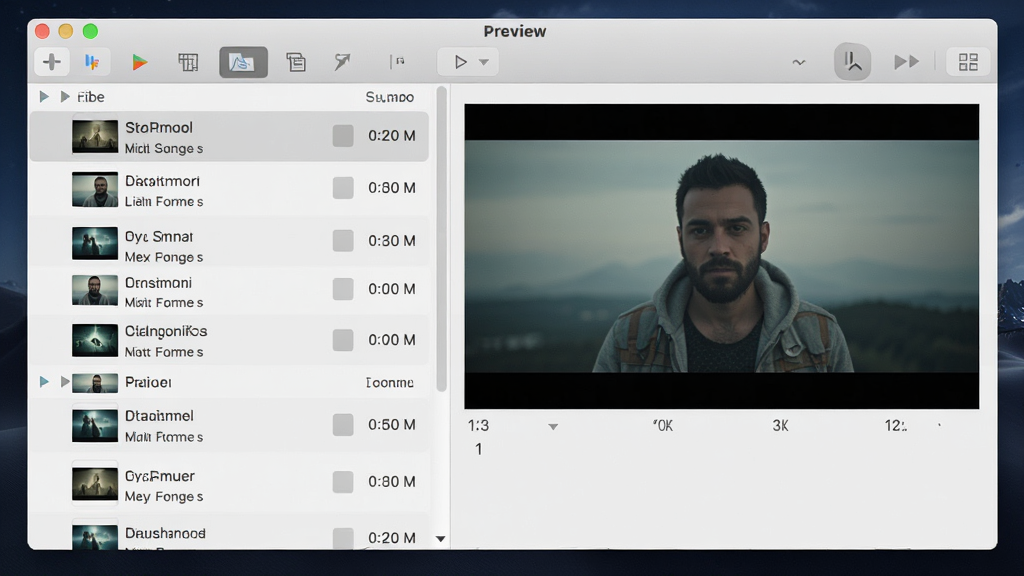The image size is (1024, 576).
Task: Select the Daushanood title text
Action: click(165, 533)
